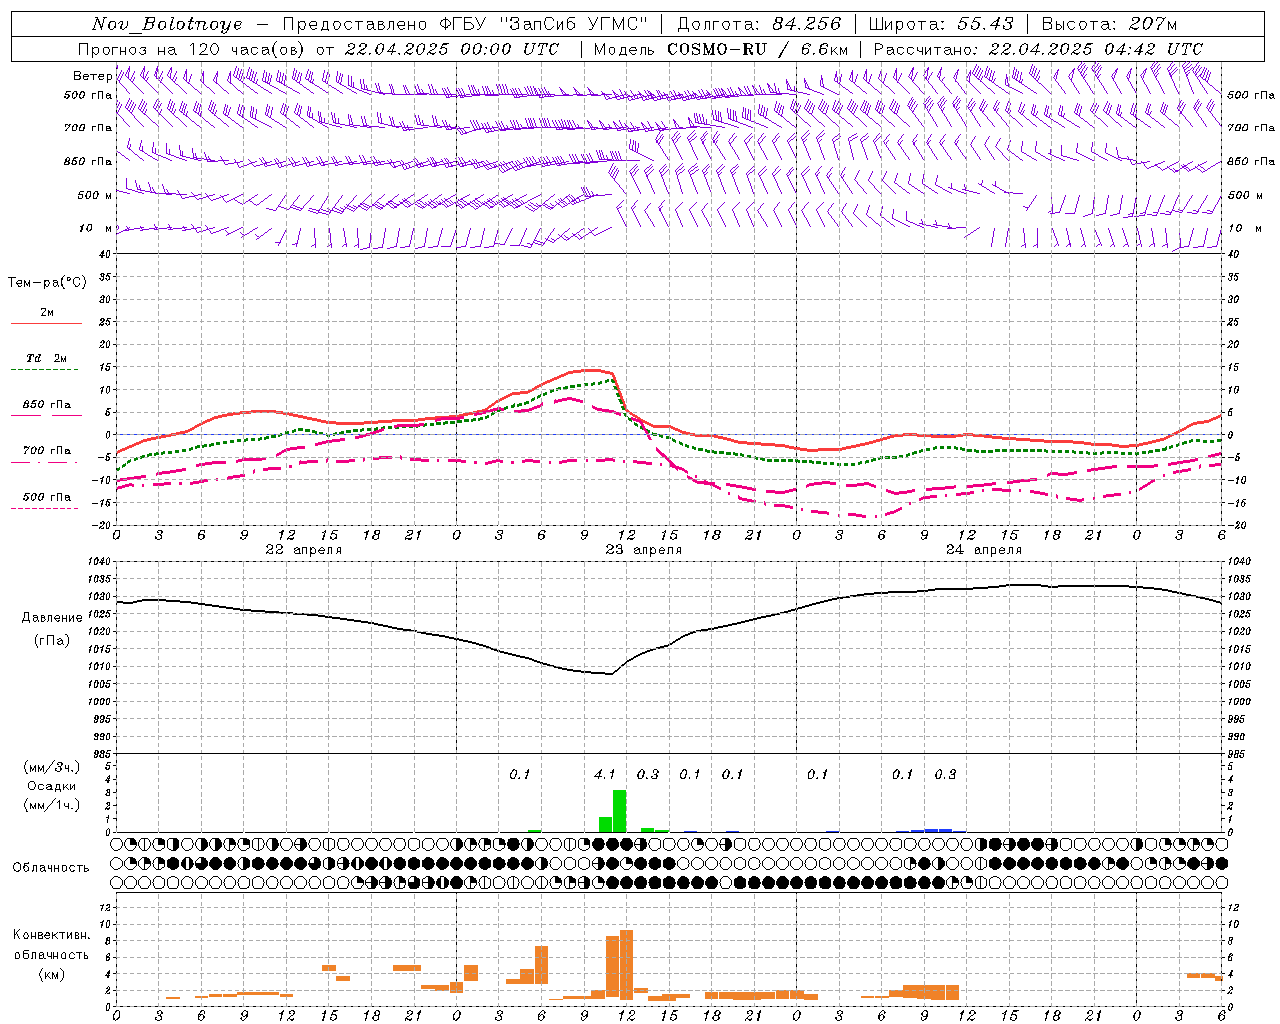
Task: Click the "Осадки" precipitation label
Action: pos(51,786)
